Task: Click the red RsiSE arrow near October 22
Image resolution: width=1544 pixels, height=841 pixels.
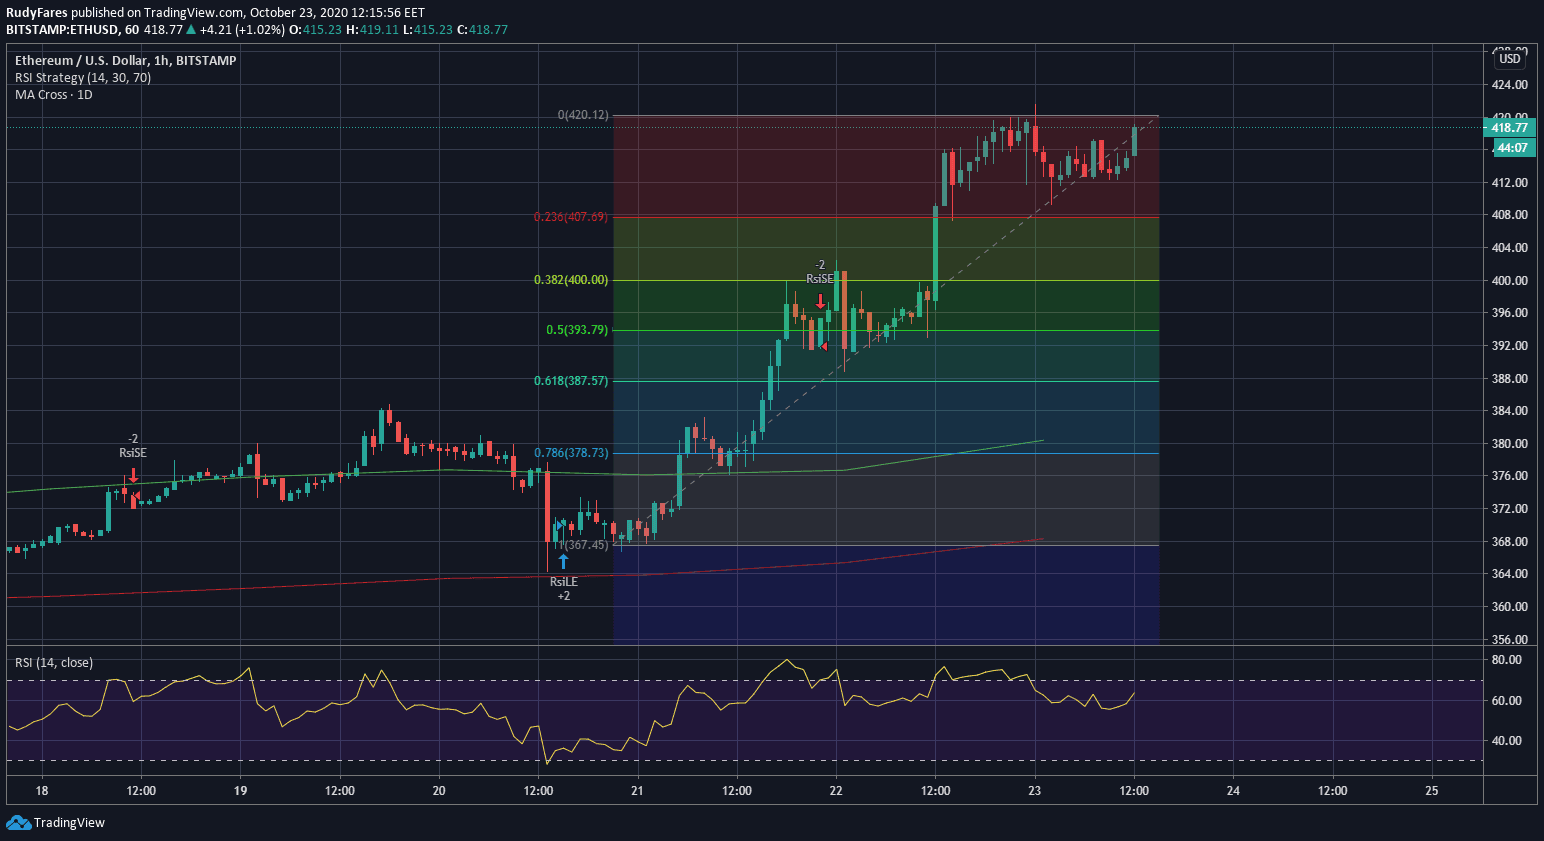Action: (820, 300)
